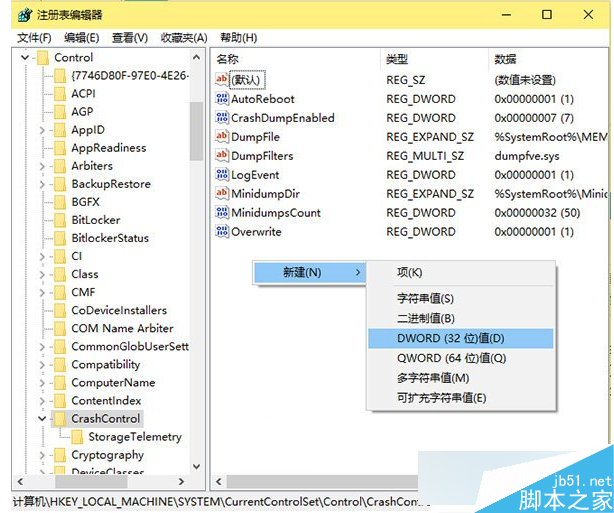
Task: Select 字符串值(S) menu entry
Action: tap(460, 299)
